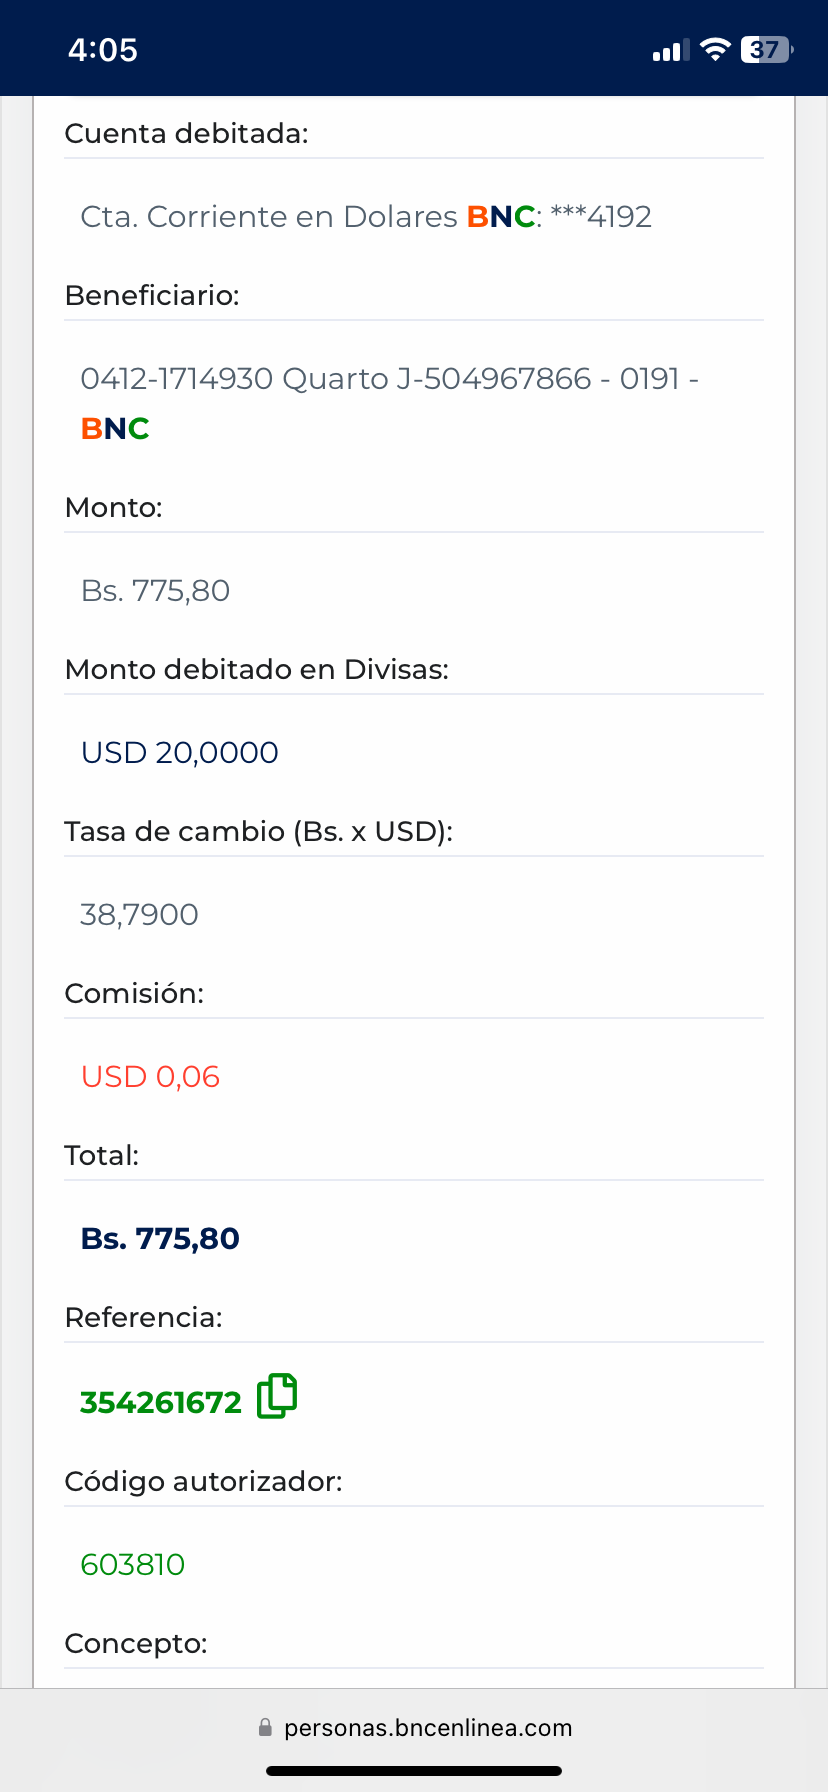Copy the reference number using the copy icon

click(x=277, y=1397)
